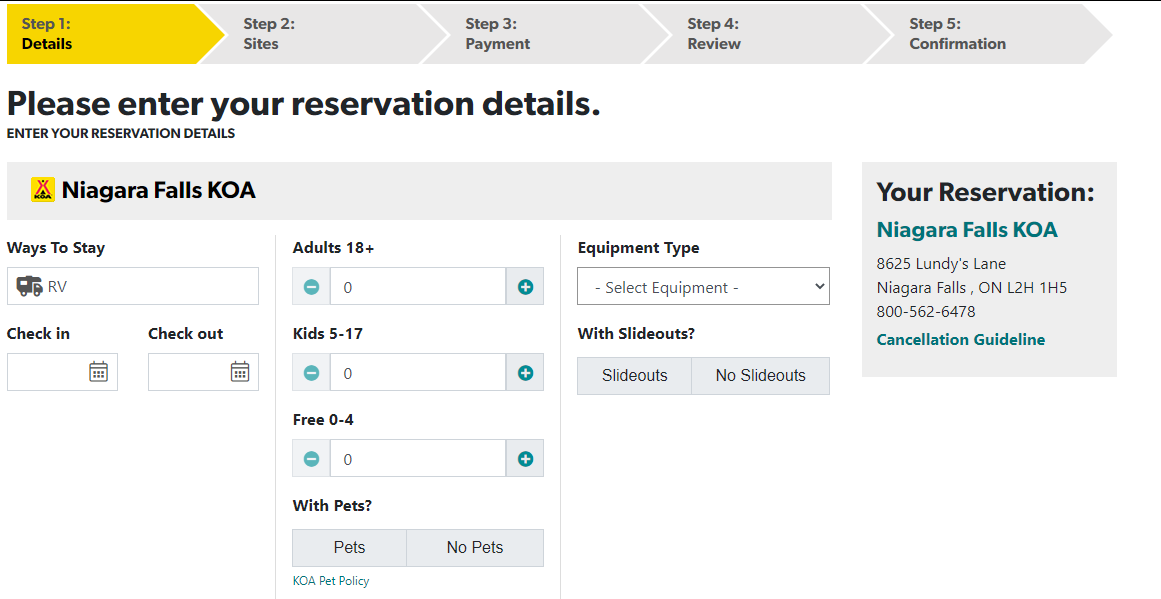1161x599 pixels.
Task: Open the Select Equipment dropdown
Action: pyautogui.click(x=703, y=287)
